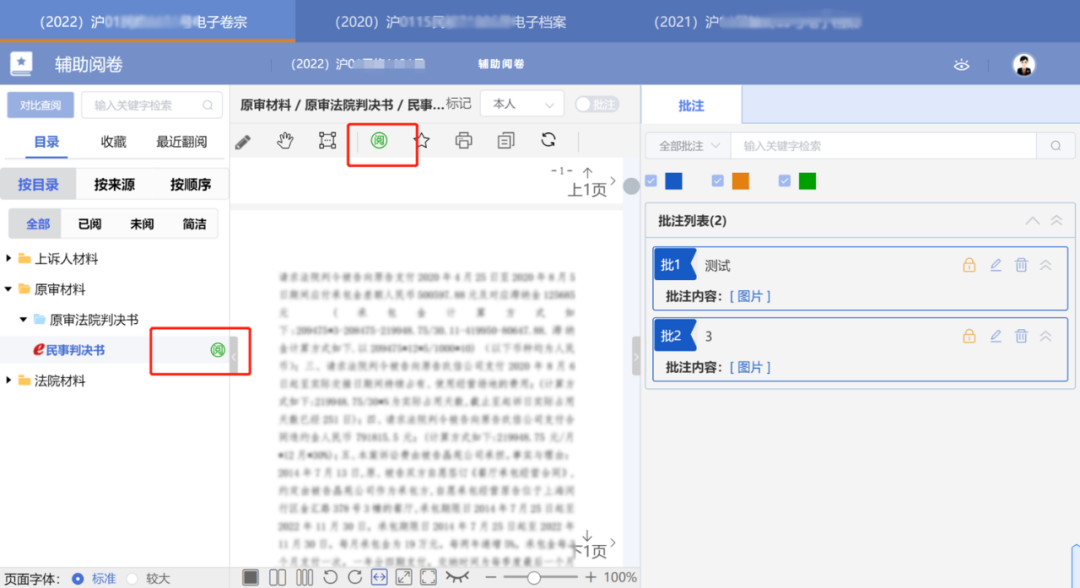Click the refresh icon in the toolbar
Image resolution: width=1080 pixels, height=588 pixels.
point(548,141)
